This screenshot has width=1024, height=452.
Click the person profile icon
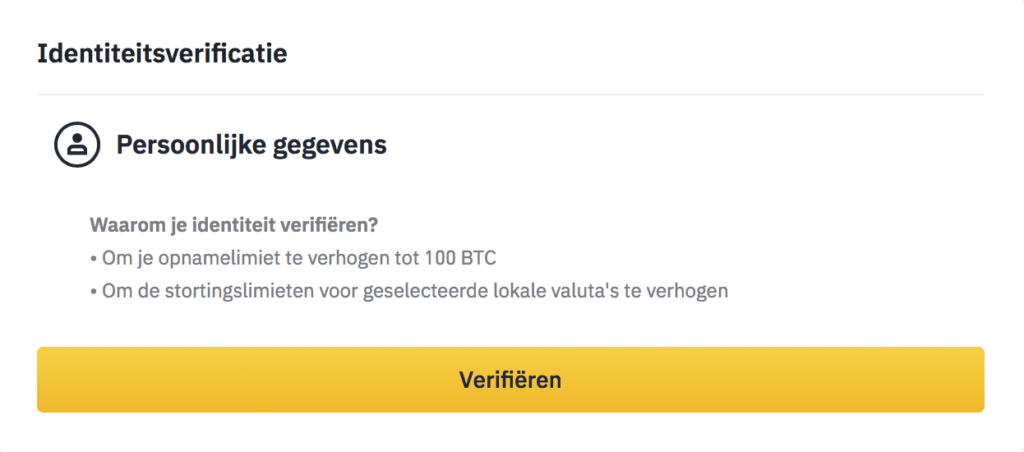[77, 145]
